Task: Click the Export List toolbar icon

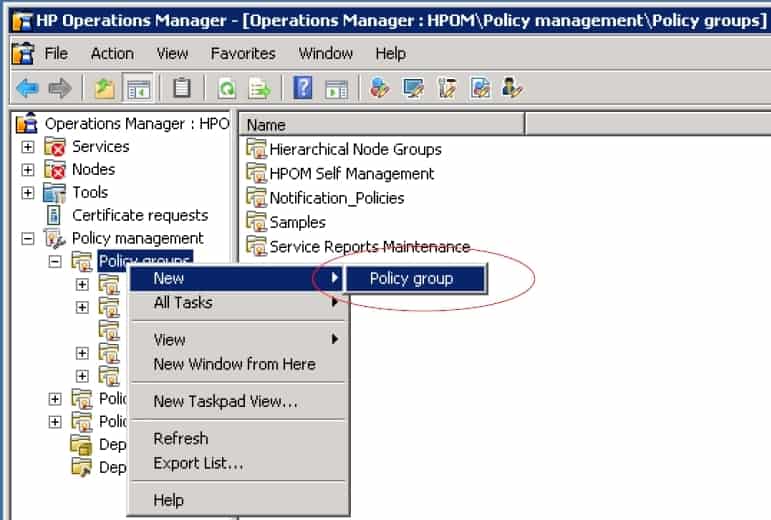Action: tap(260, 89)
